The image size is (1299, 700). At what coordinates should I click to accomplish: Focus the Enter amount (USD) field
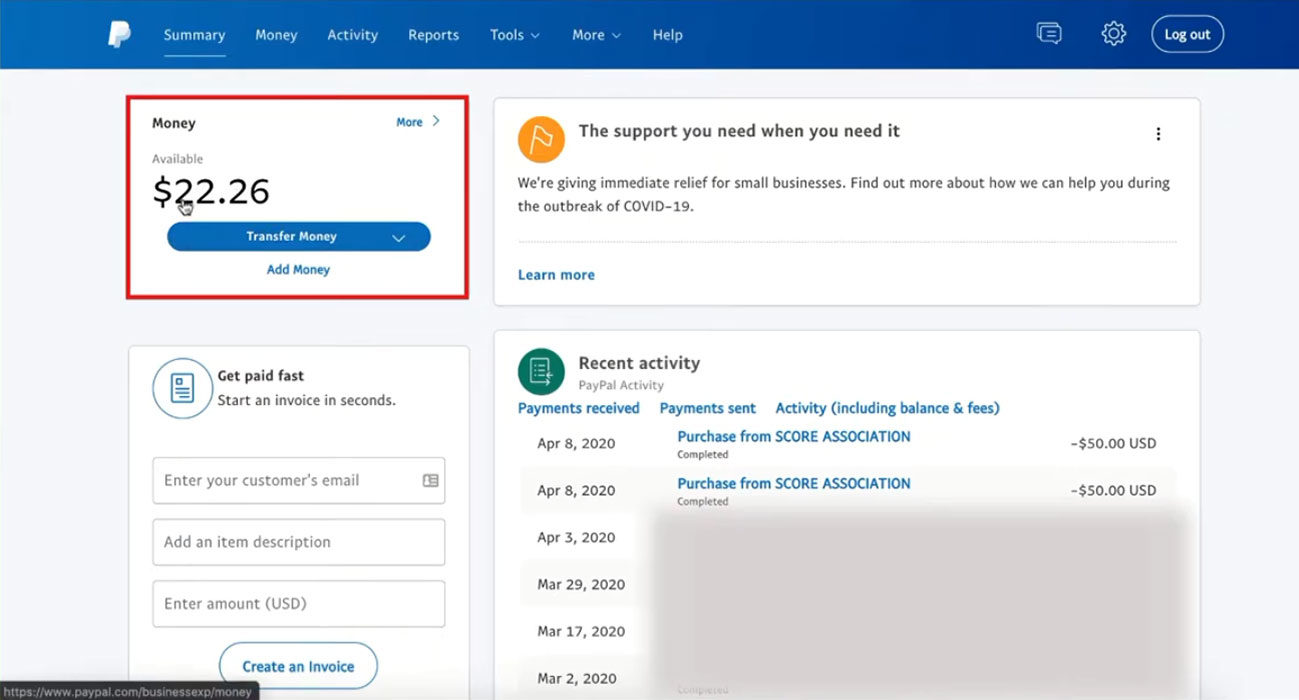(298, 604)
